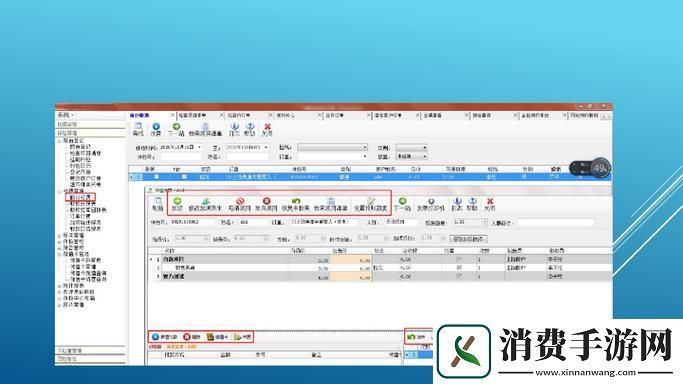The image size is (683, 384).
Task: Collapse the first expanded node in the left tree
Action: [x=60, y=141]
